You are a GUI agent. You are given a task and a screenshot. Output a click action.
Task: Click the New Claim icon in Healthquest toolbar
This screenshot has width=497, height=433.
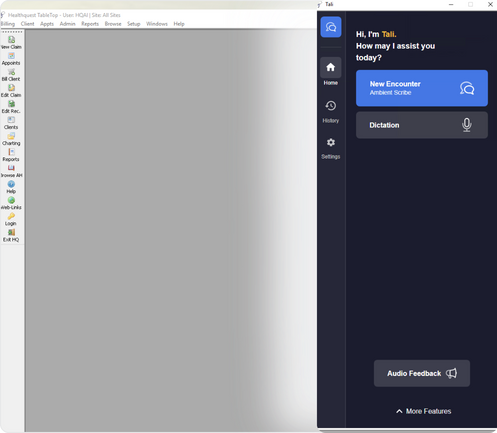(x=11, y=40)
